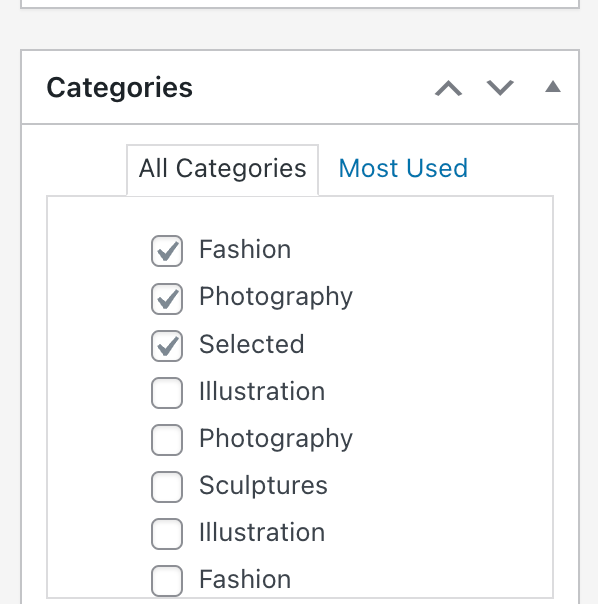Viewport: 598px width, 604px height.
Task: Uncheck the checked Photography category
Action: tap(167, 299)
